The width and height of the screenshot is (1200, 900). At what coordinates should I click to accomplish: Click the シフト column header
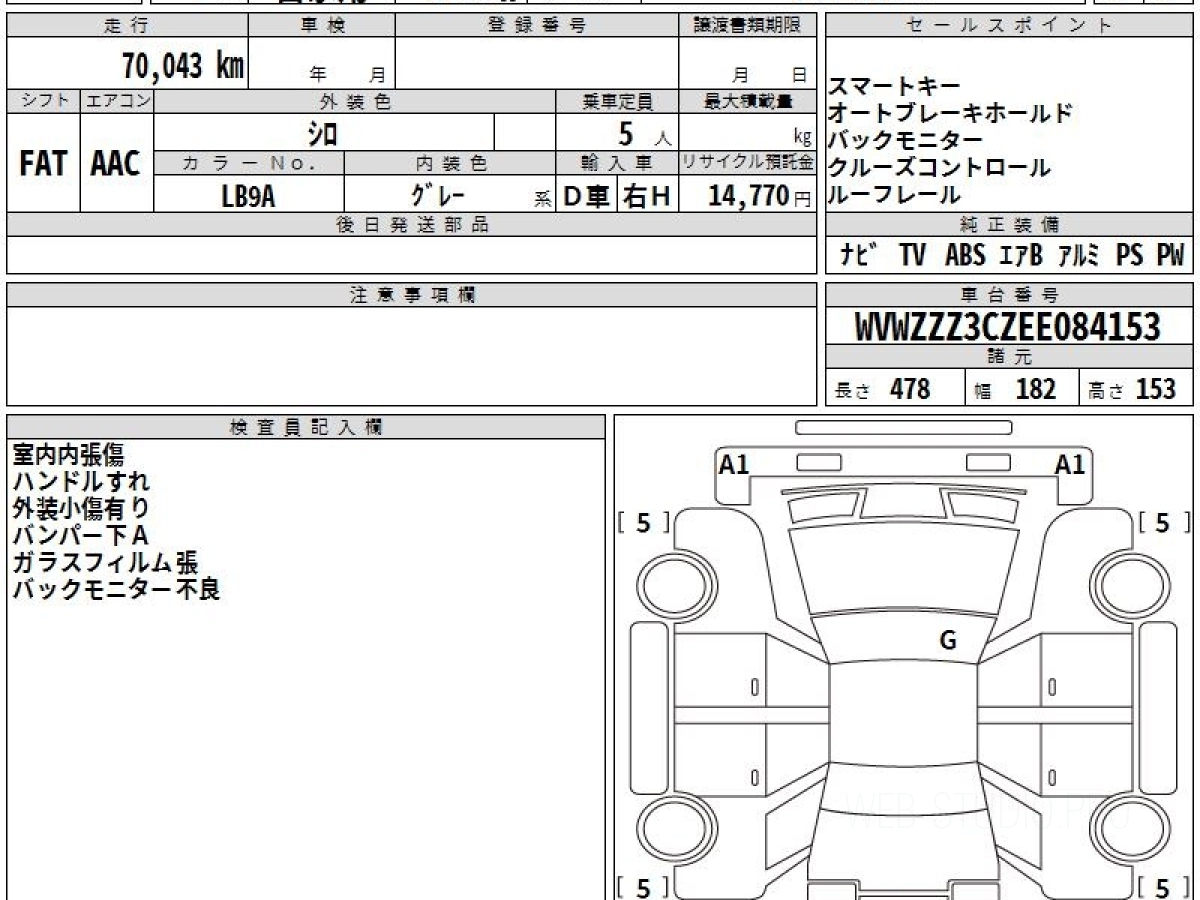43,101
